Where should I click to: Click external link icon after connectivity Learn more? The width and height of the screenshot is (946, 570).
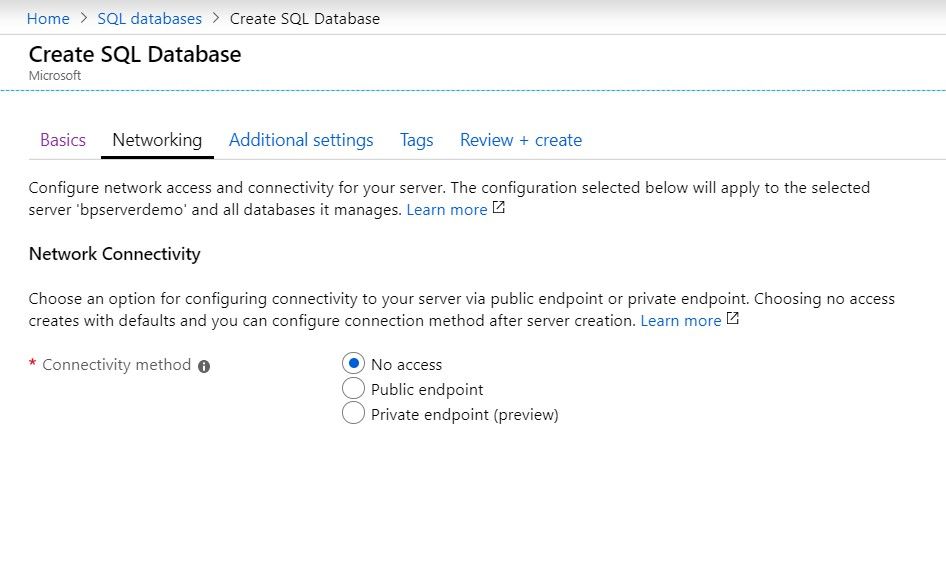tap(733, 320)
